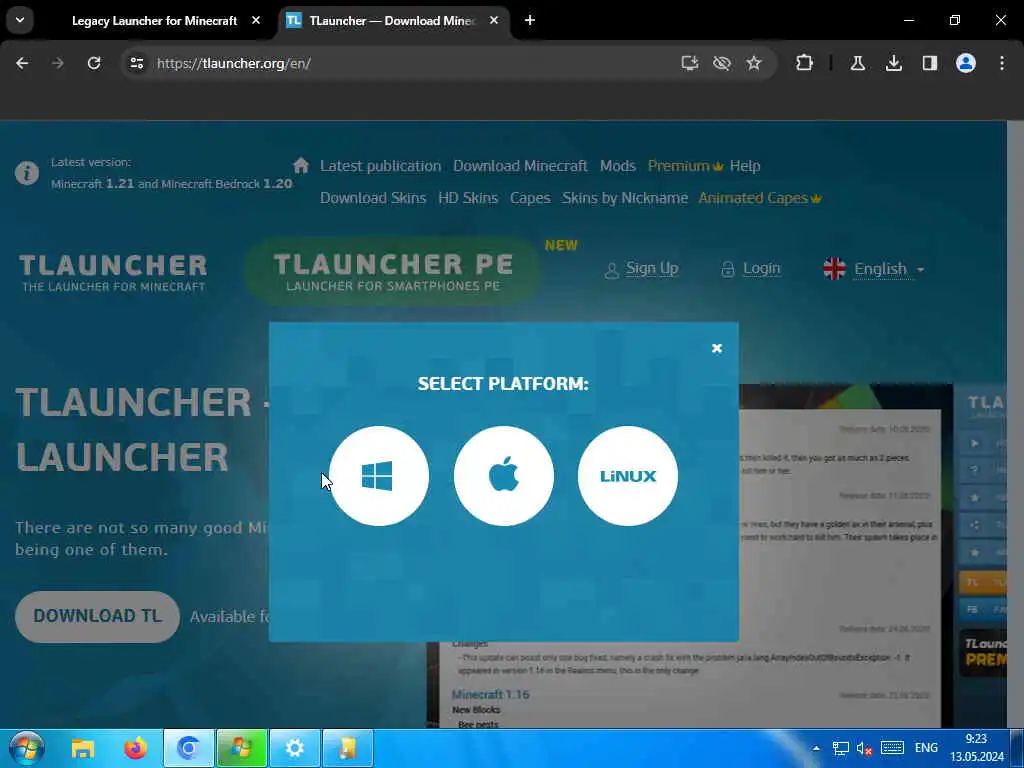Open the Capes link

[x=530, y=198]
